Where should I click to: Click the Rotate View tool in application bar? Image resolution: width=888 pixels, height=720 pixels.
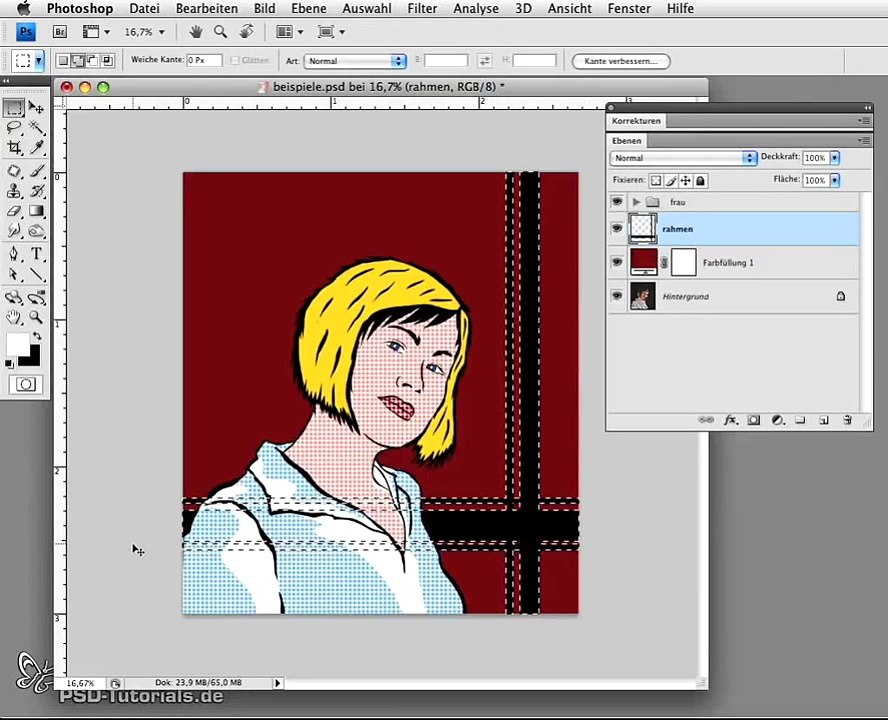(x=246, y=32)
